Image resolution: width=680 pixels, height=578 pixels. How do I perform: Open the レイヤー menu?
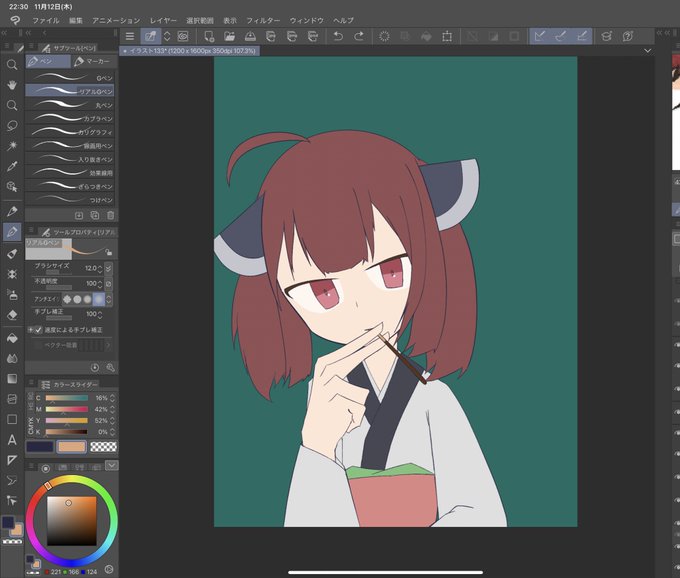pos(163,20)
